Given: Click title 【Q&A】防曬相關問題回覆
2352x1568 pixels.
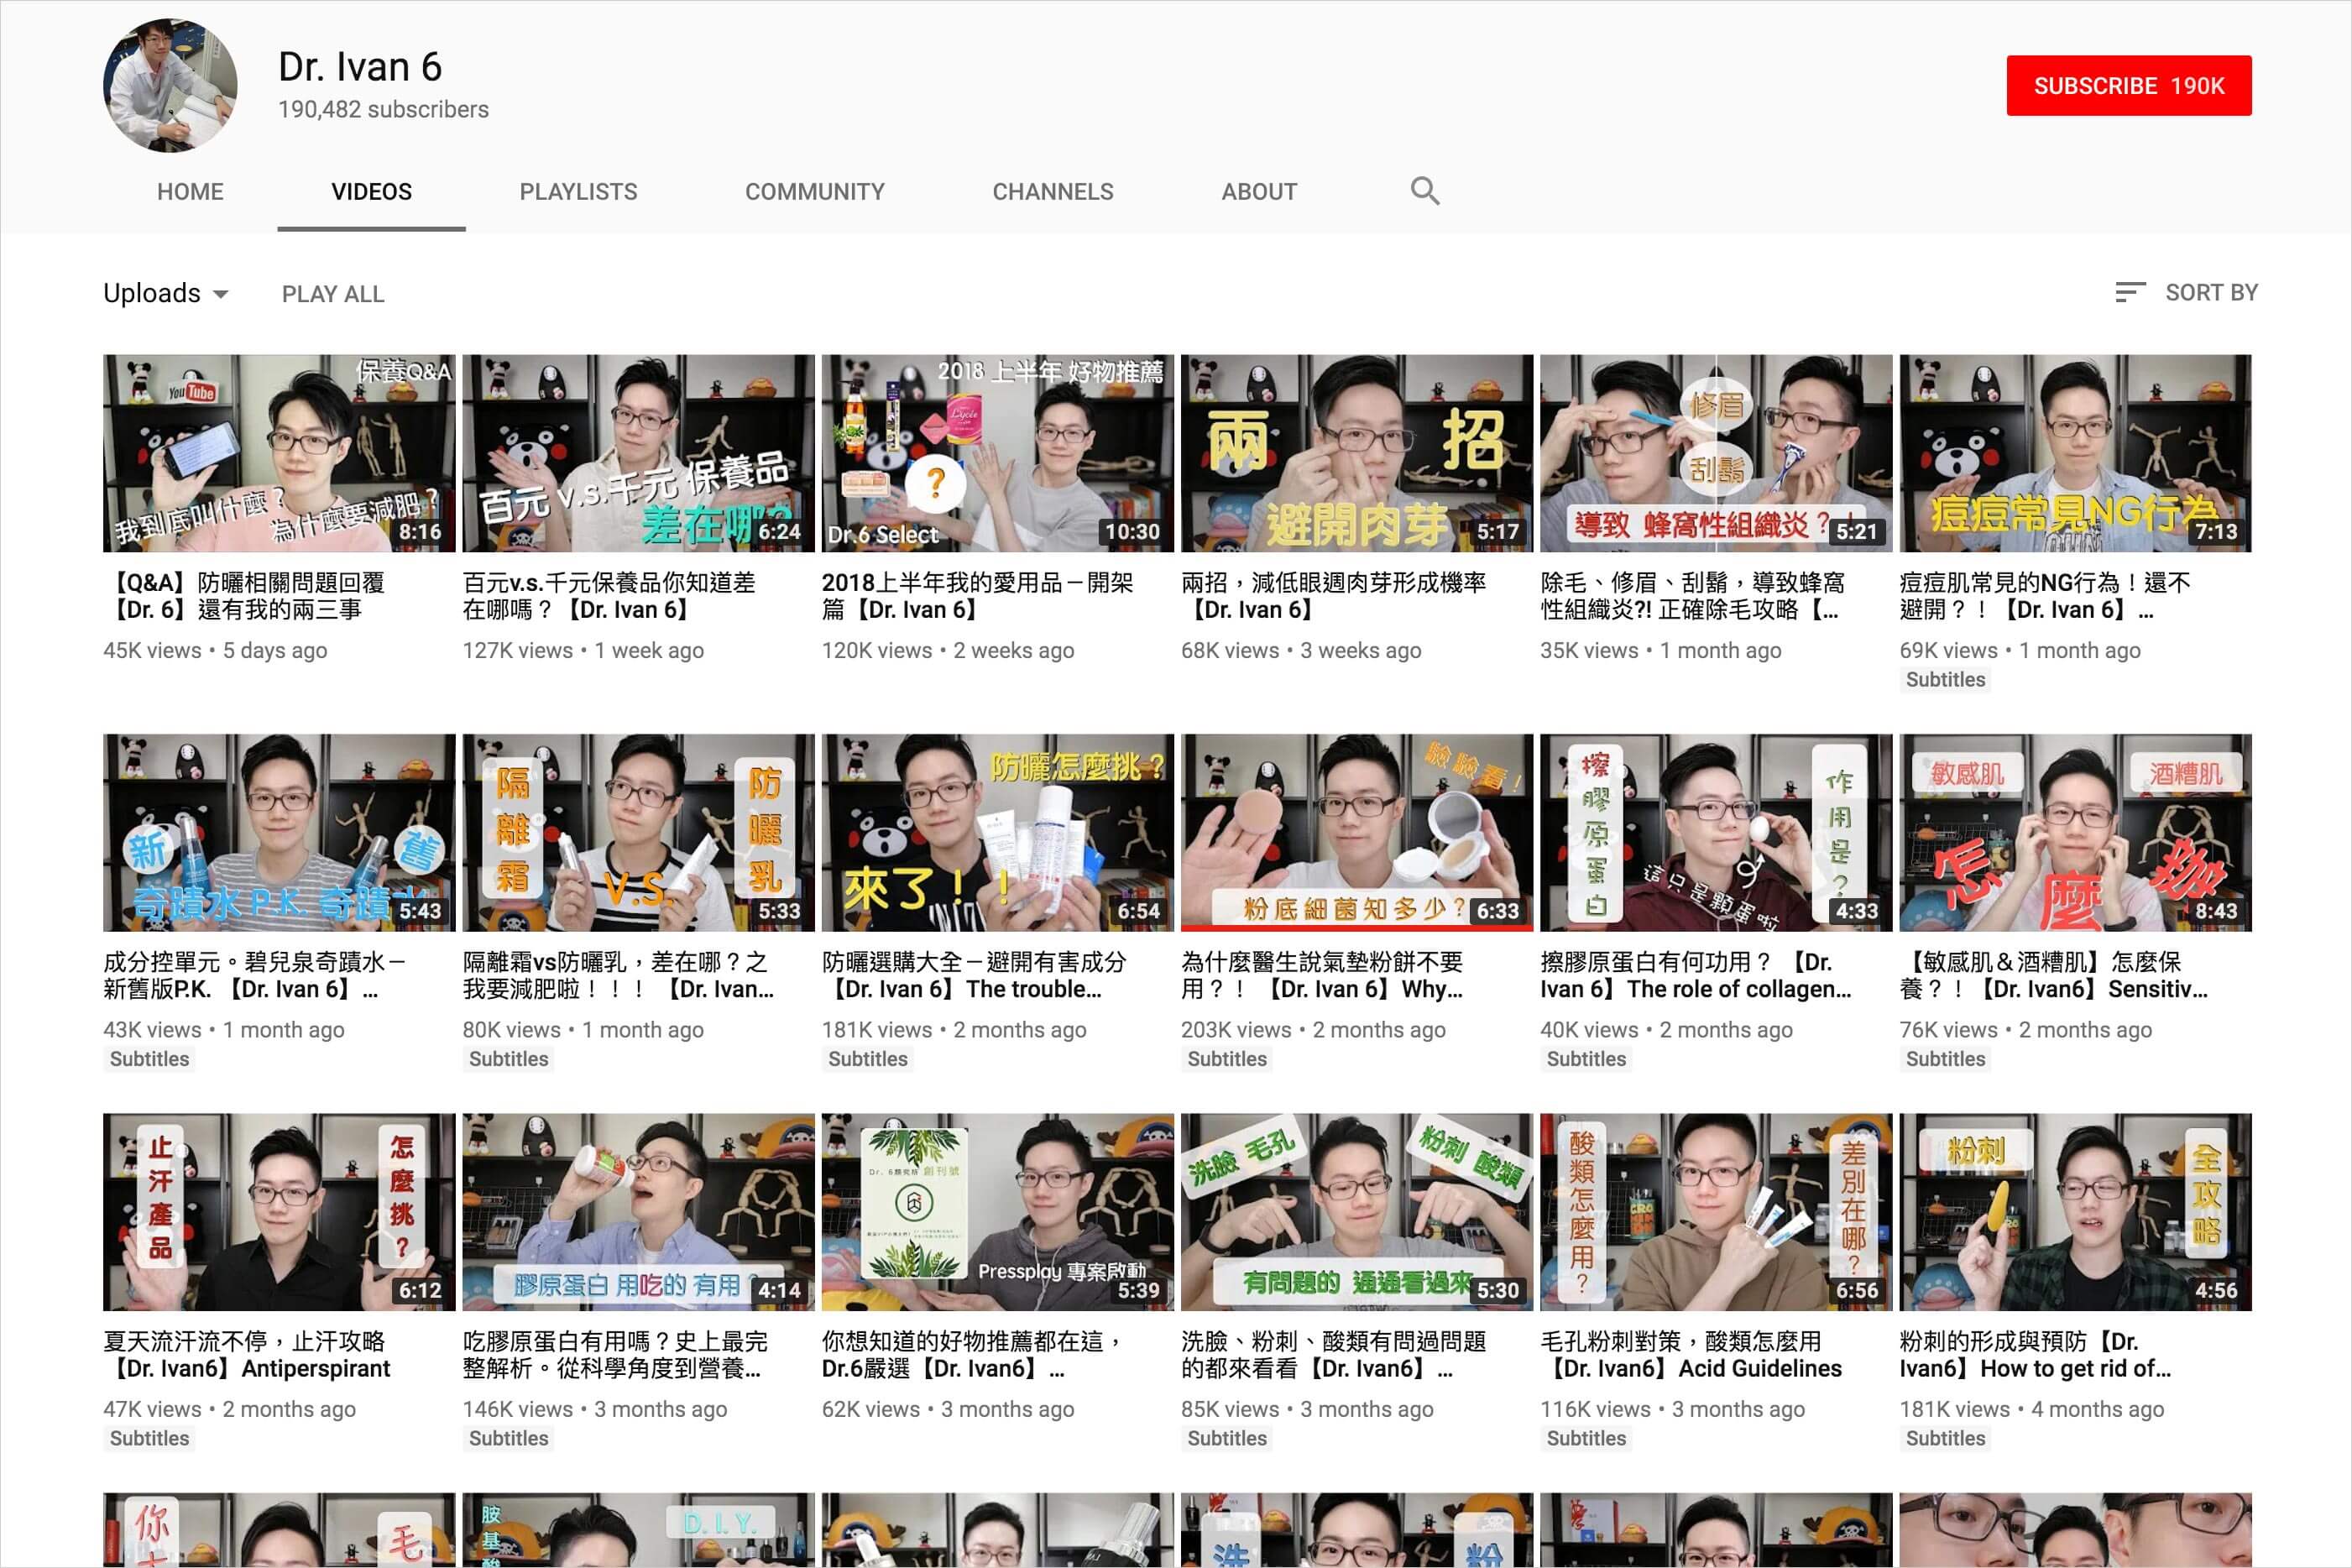Looking at the screenshot, I should (245, 596).
